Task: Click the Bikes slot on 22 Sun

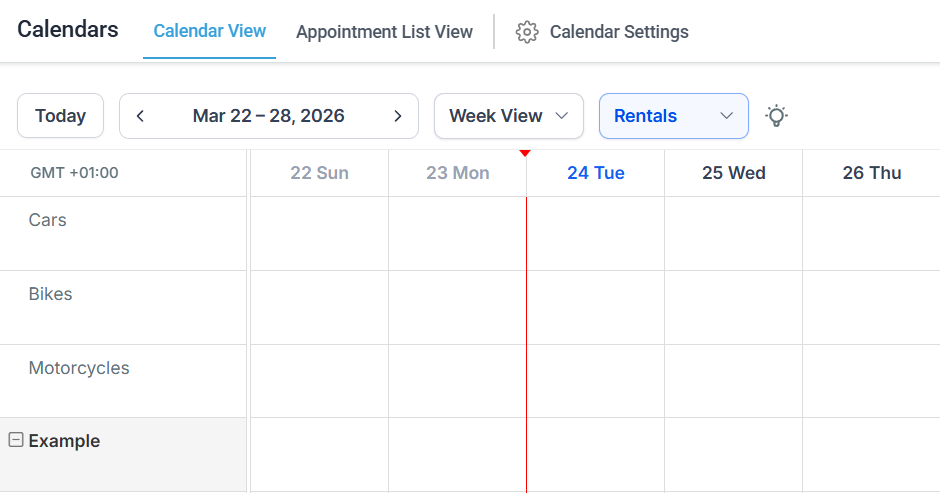Action: (319, 307)
